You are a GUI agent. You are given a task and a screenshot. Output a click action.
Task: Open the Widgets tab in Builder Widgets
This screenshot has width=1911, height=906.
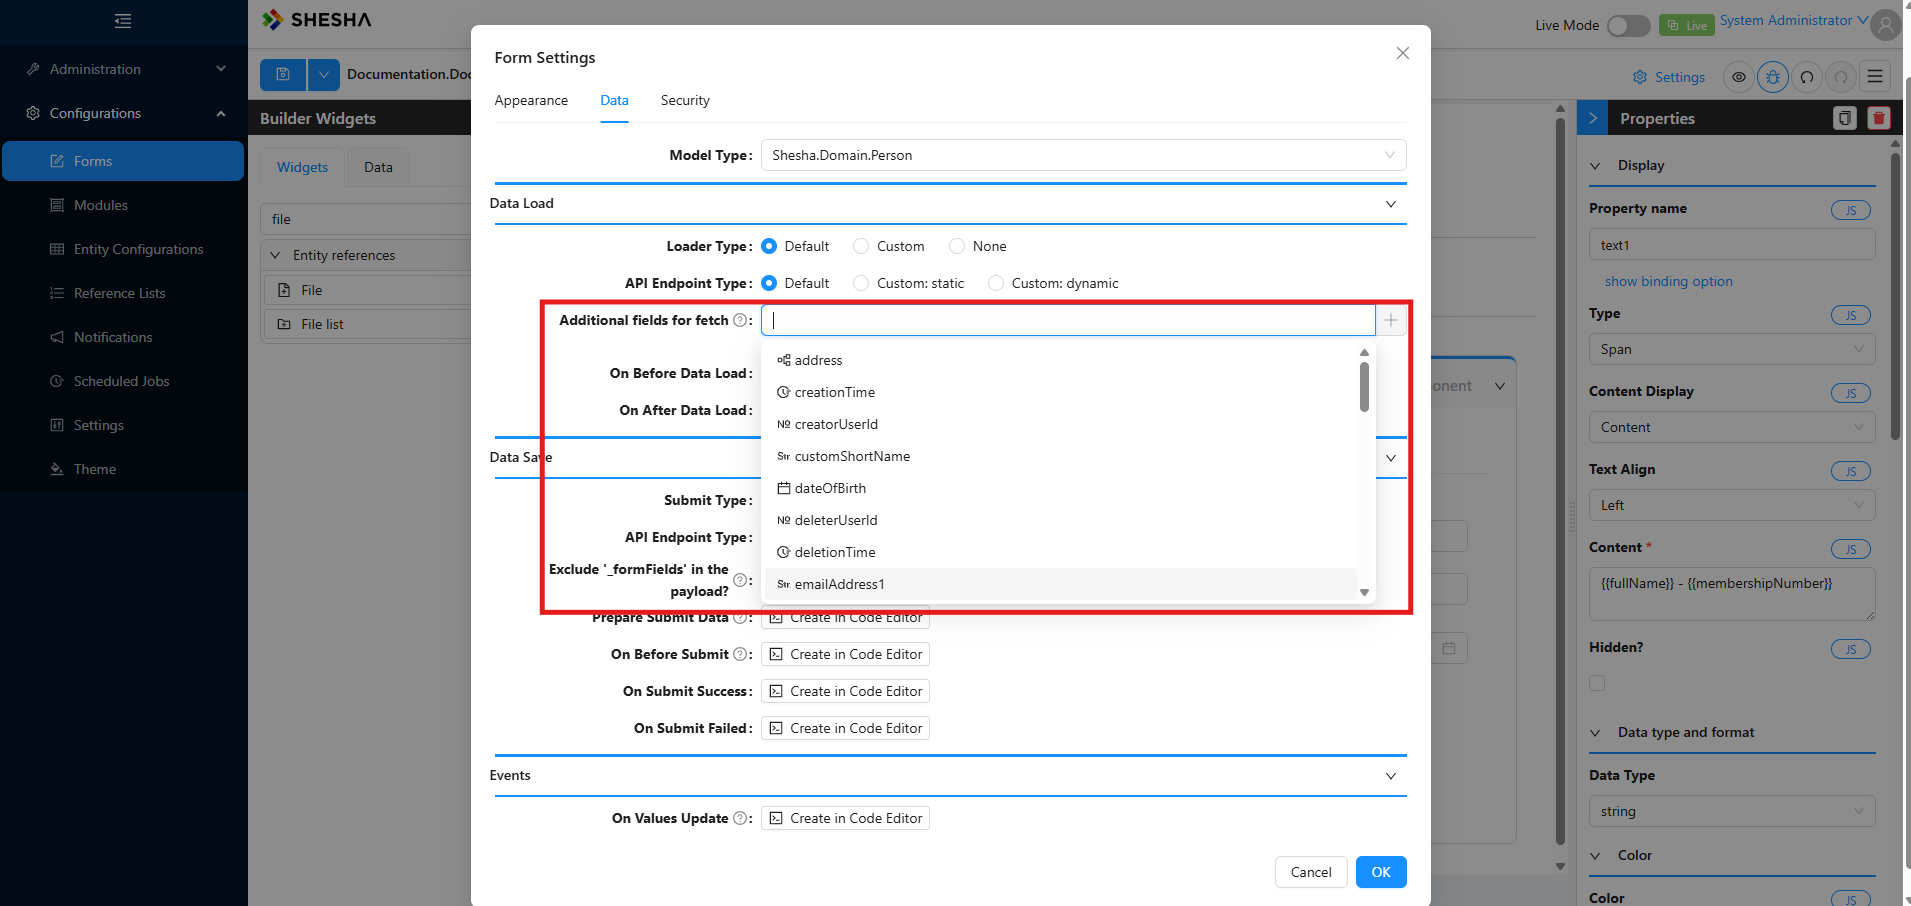pyautogui.click(x=302, y=167)
